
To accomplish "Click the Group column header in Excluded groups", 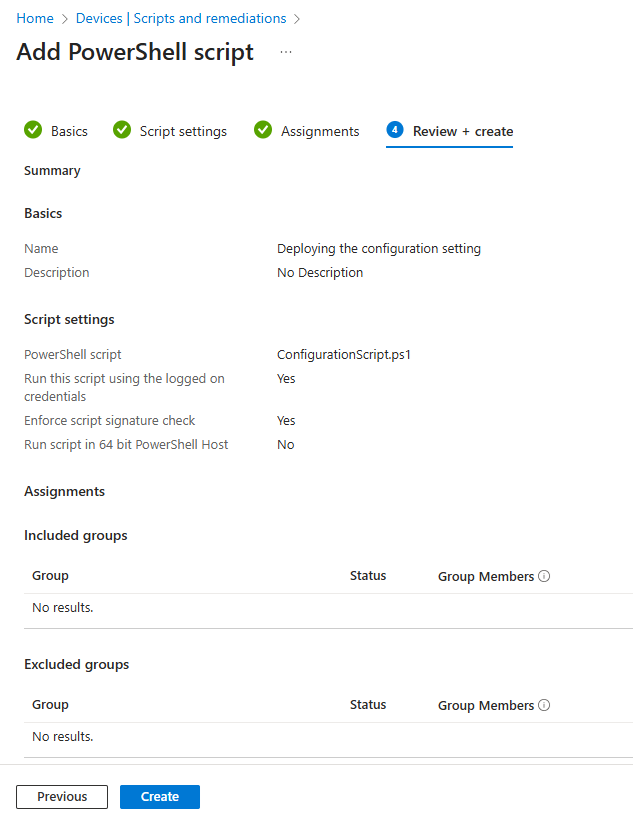I will [50, 704].
